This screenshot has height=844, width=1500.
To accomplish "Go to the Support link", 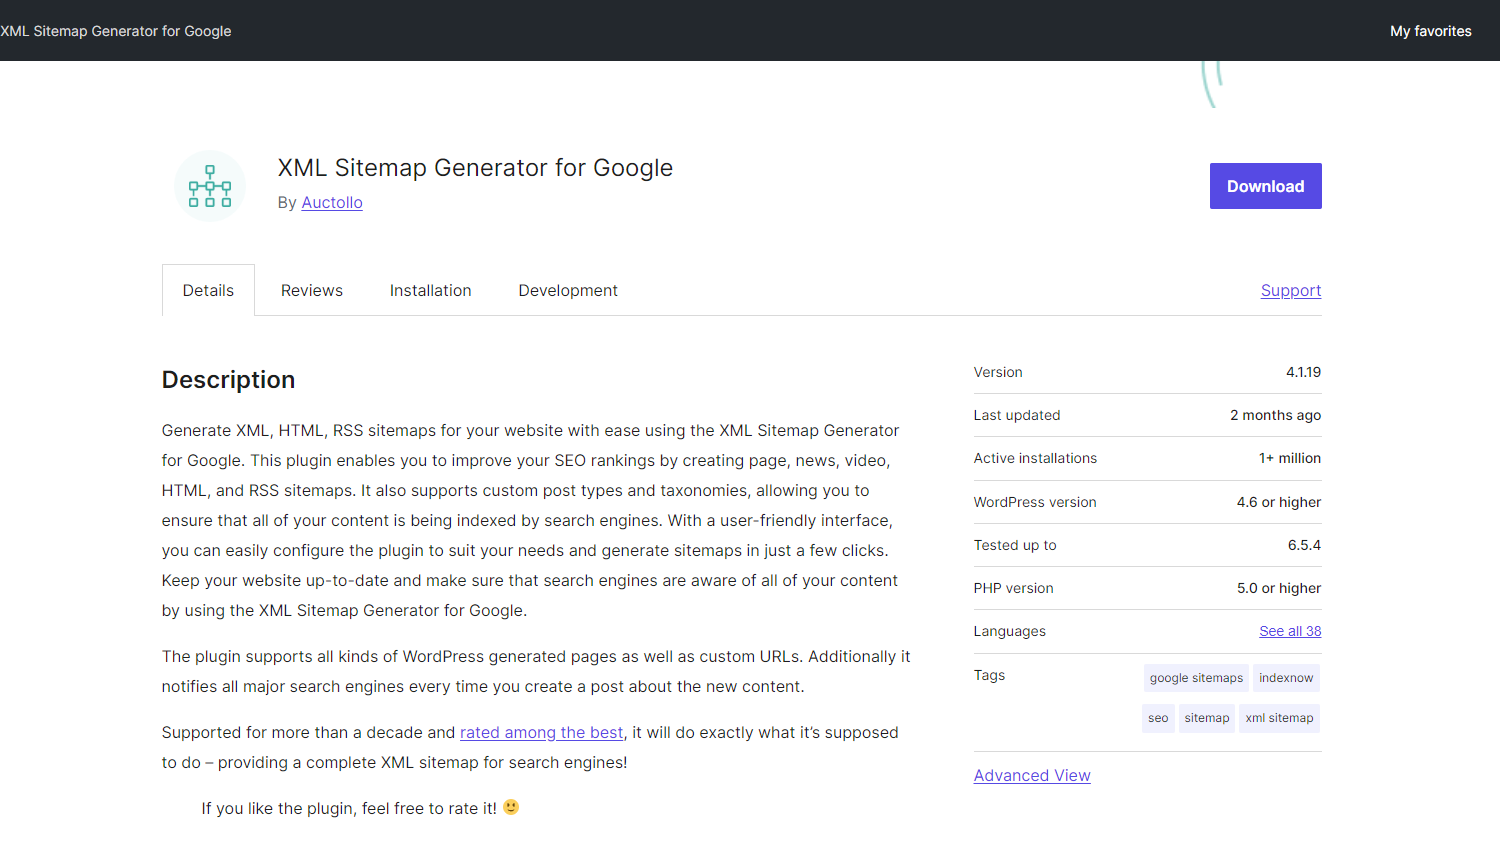I will [x=1290, y=290].
